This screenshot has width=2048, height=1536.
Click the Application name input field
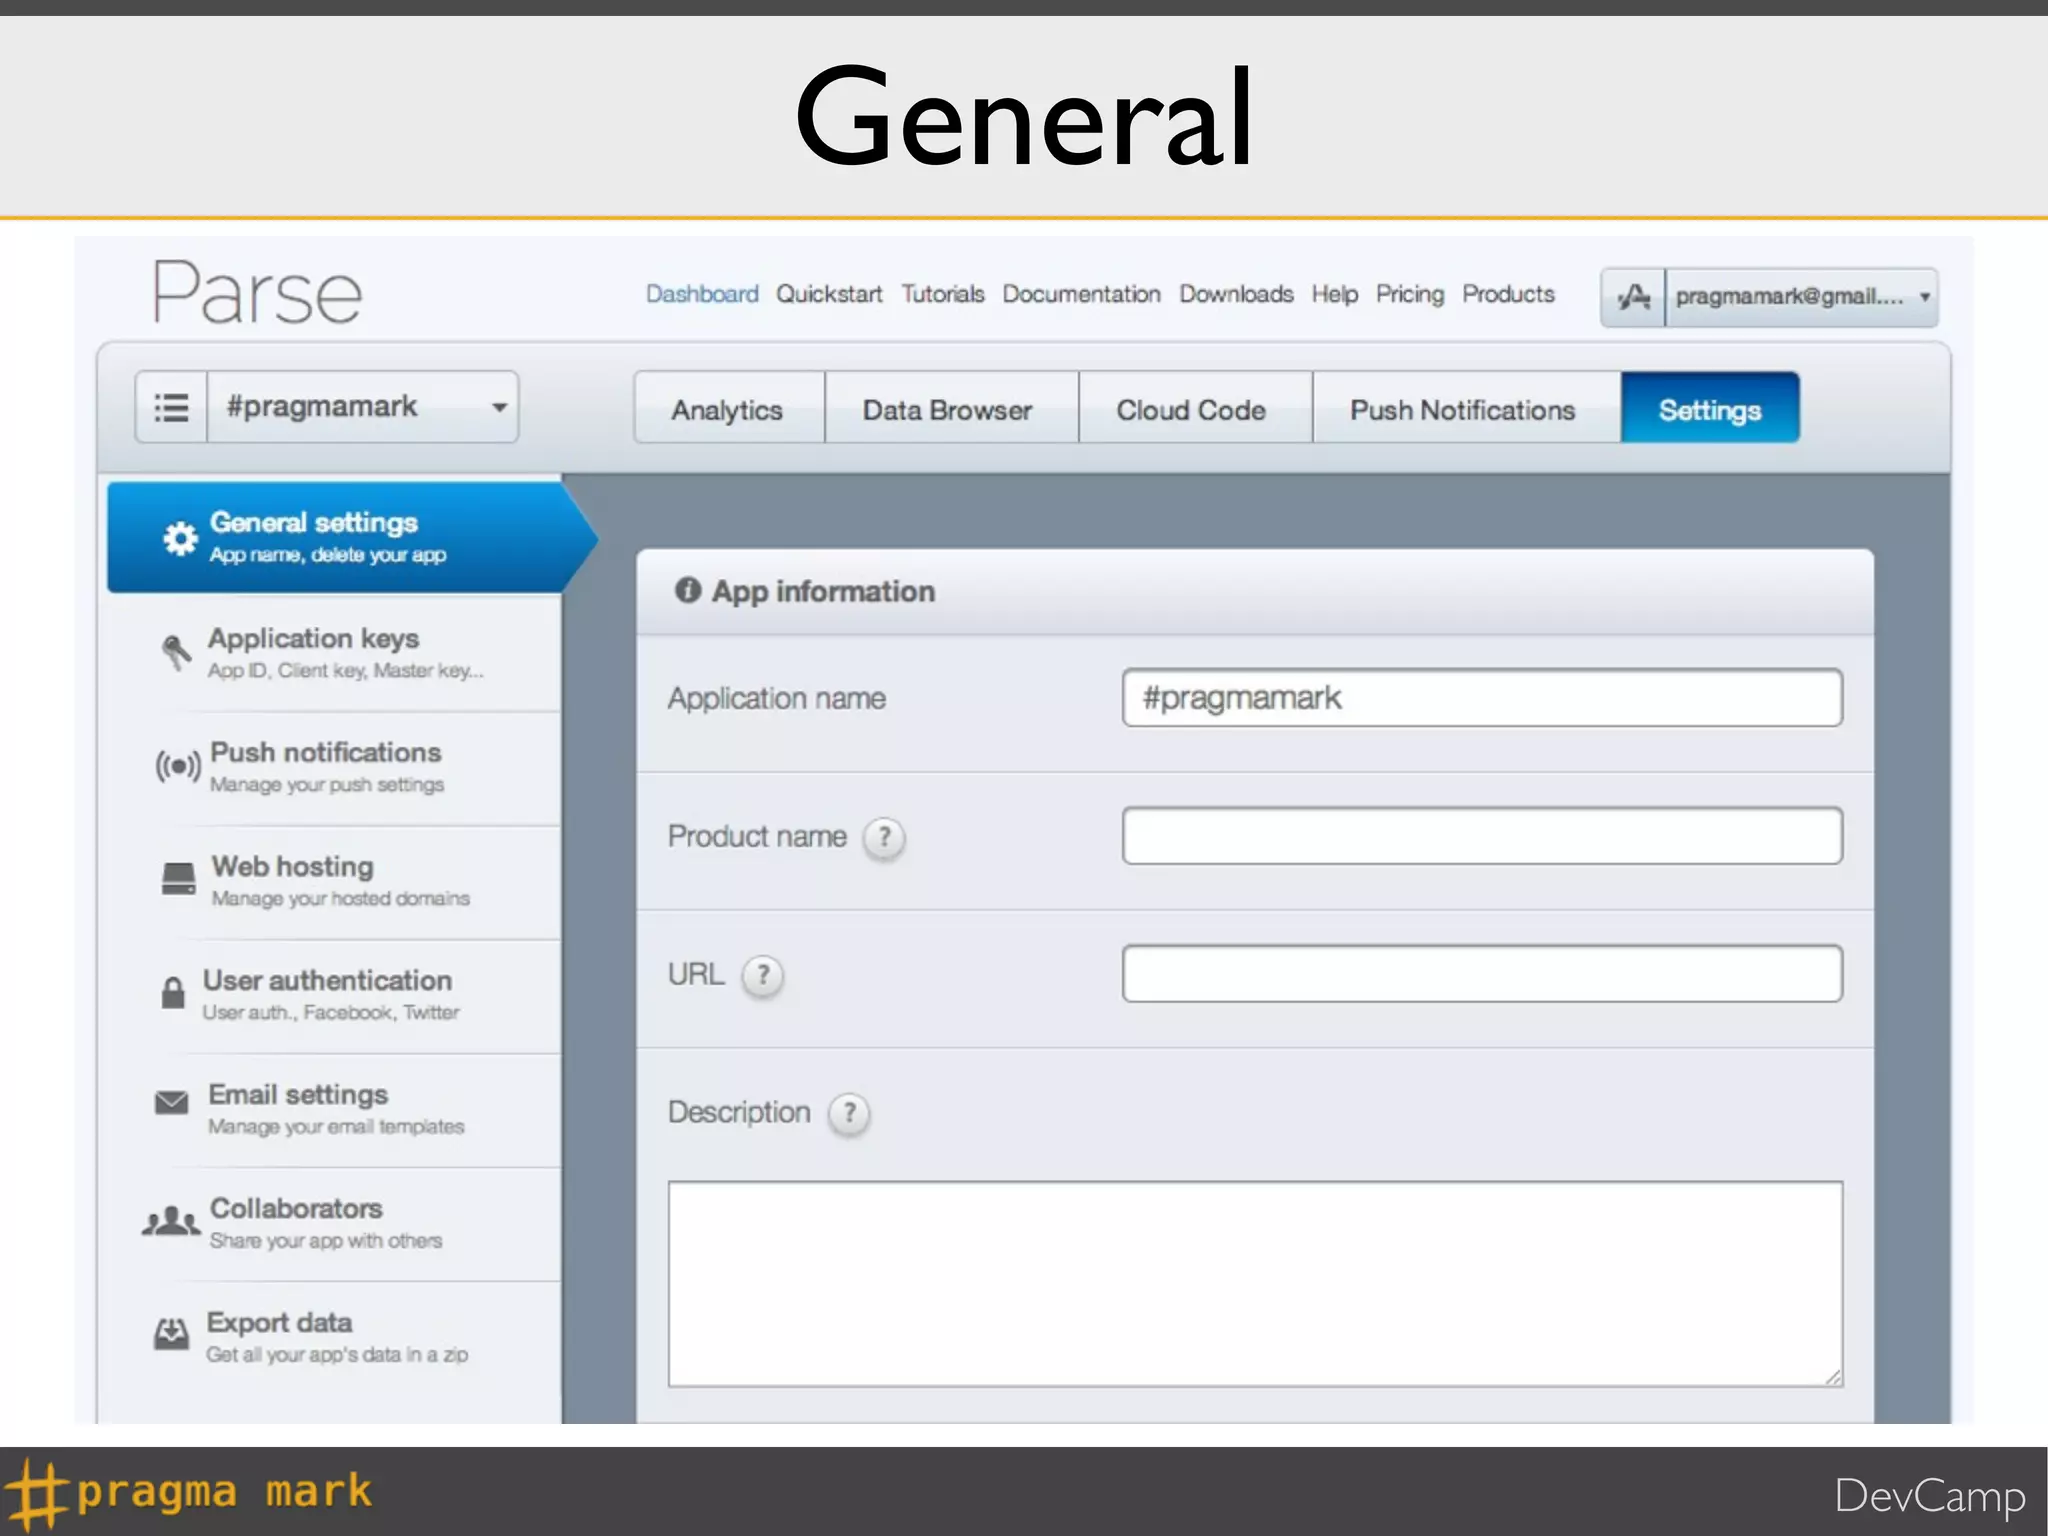point(1482,698)
